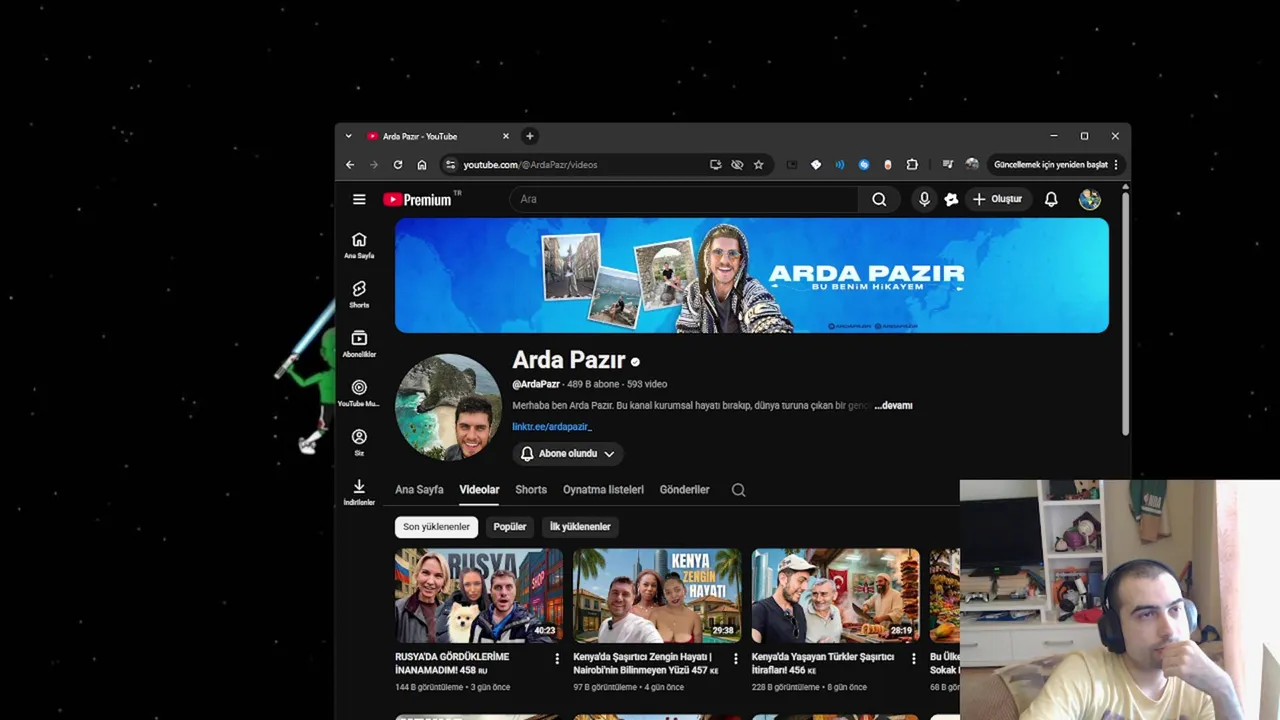Open the YouTube account avatar menu
This screenshot has height=720, width=1280.
point(1090,199)
